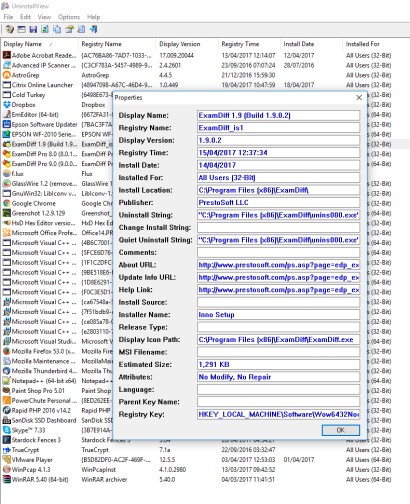Click the SanDisk SSD Dashboard row icon
This screenshot has height=504, width=410.
coord(6,420)
